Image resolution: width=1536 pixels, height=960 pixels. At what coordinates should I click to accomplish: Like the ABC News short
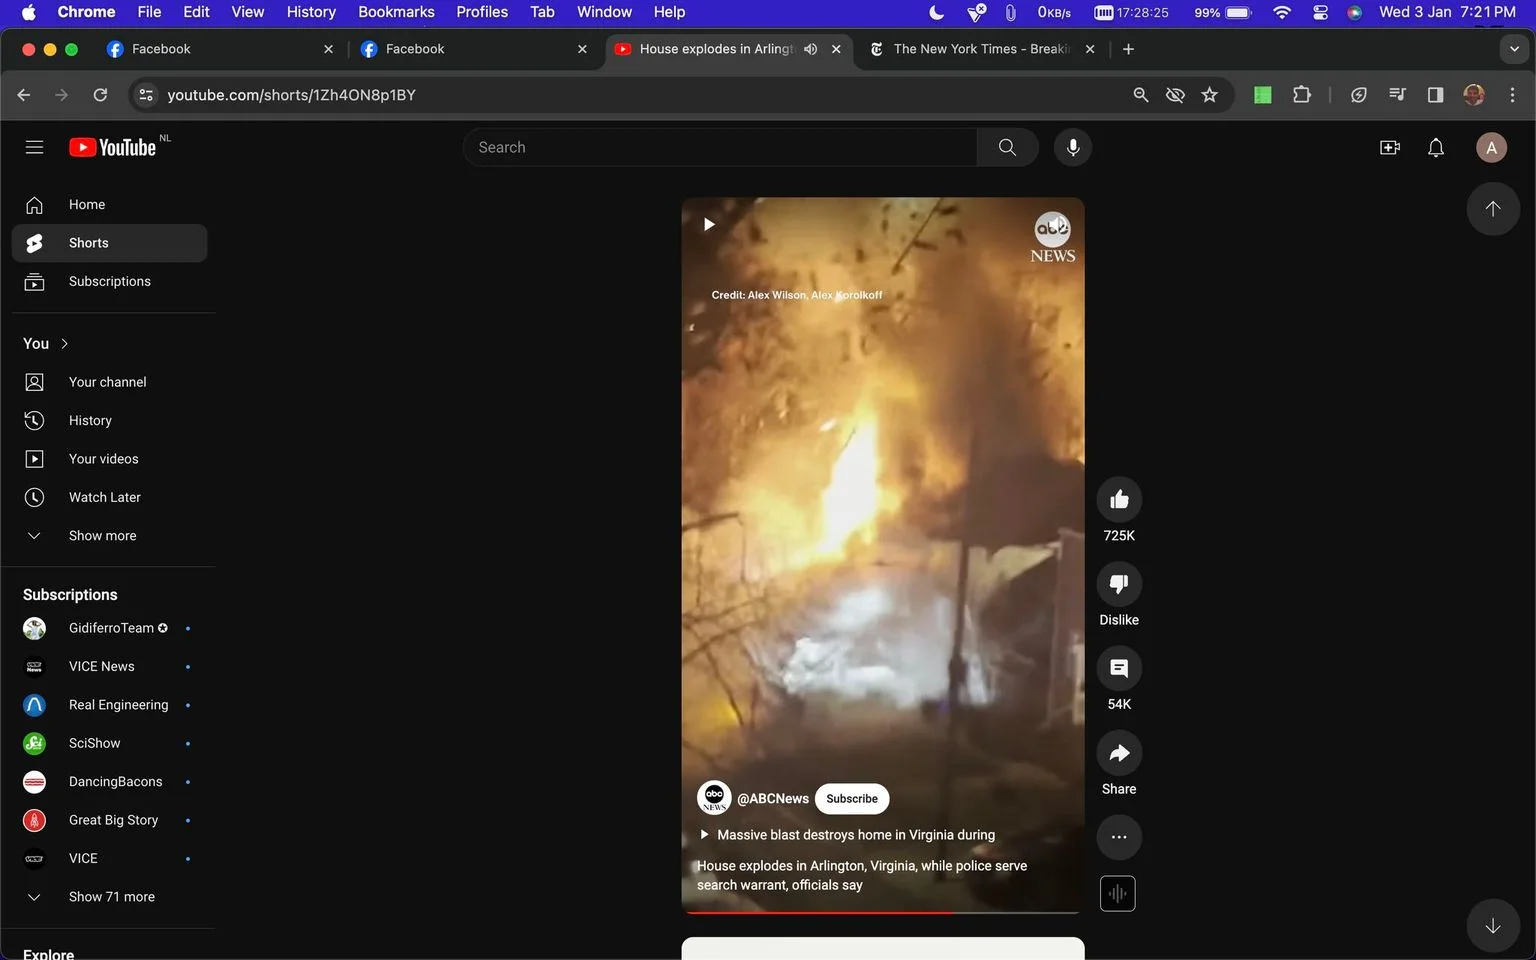(1119, 499)
